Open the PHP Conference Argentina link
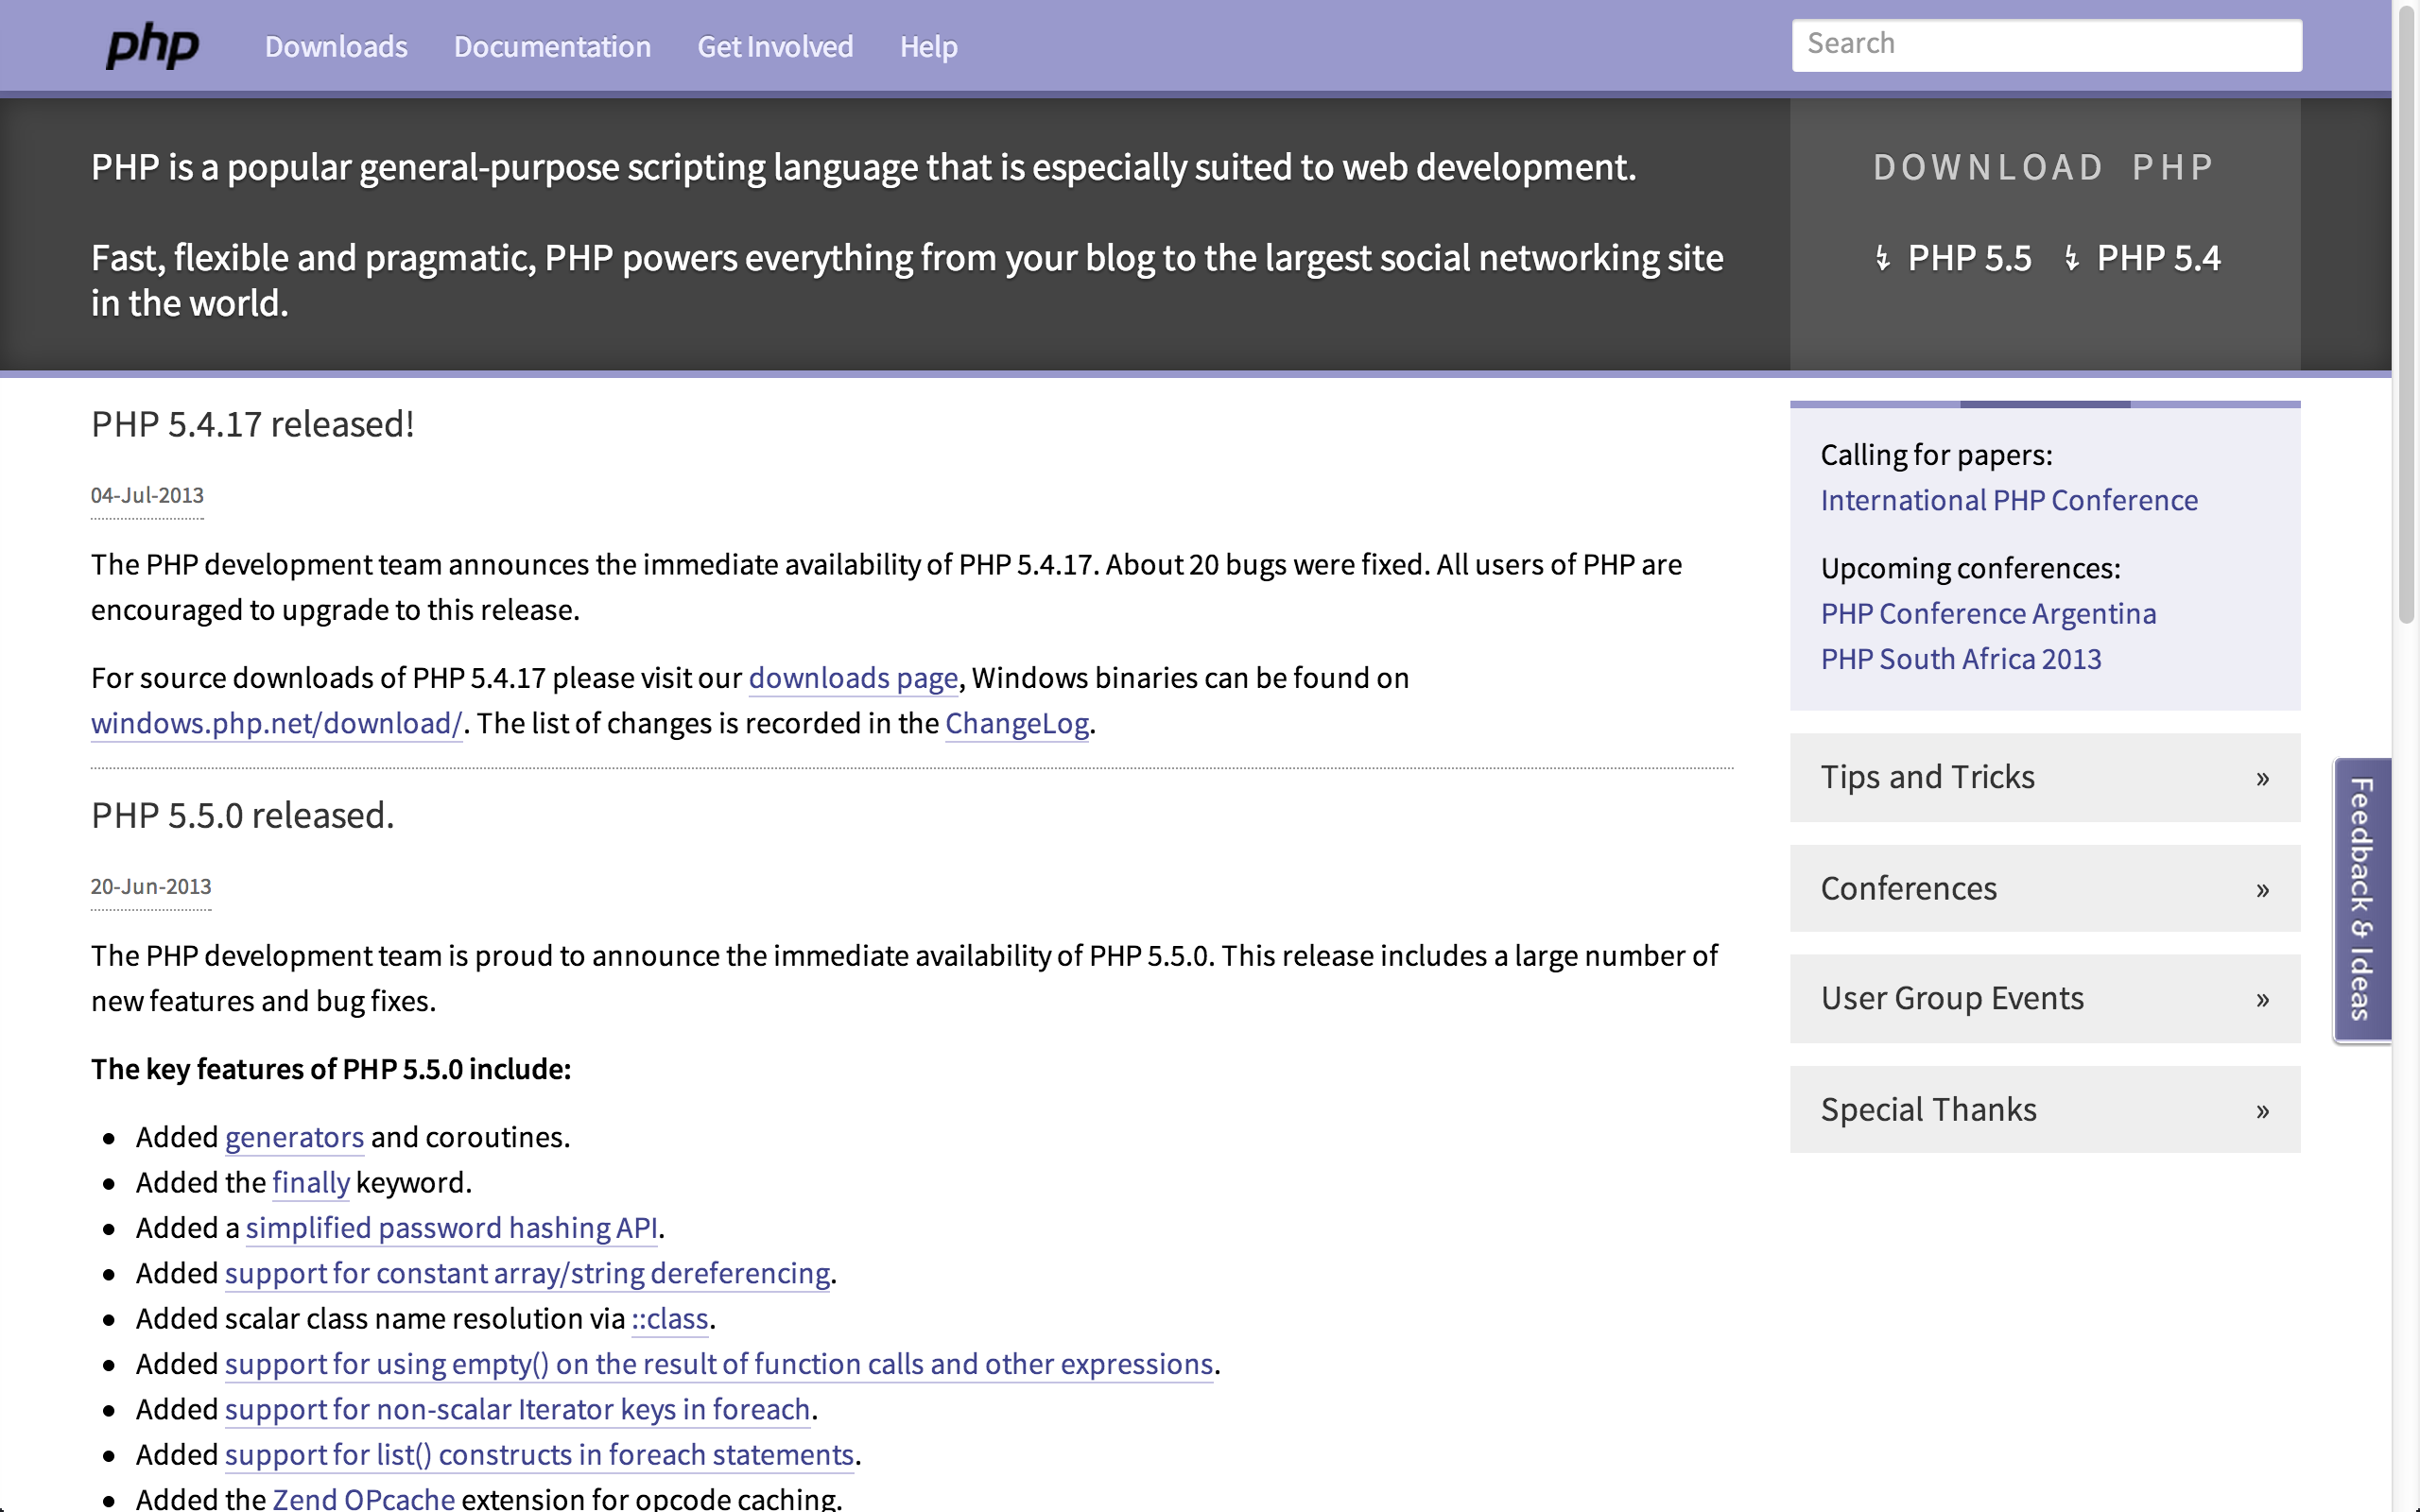This screenshot has width=2420, height=1512. point(1988,613)
